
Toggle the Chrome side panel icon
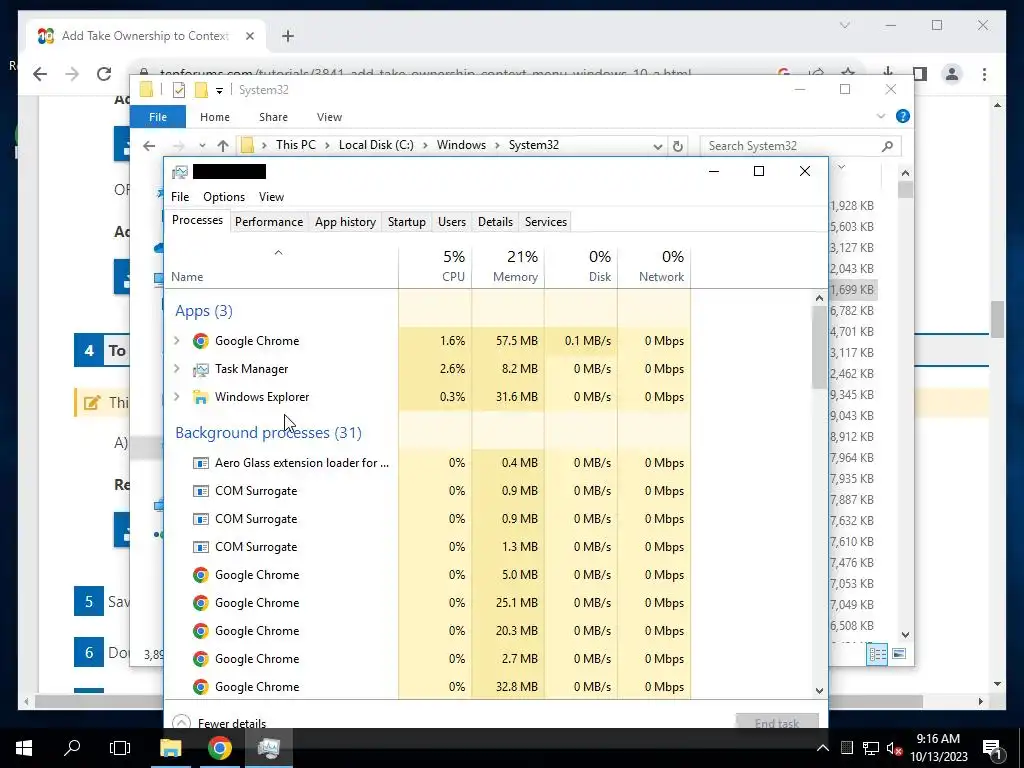[x=920, y=74]
